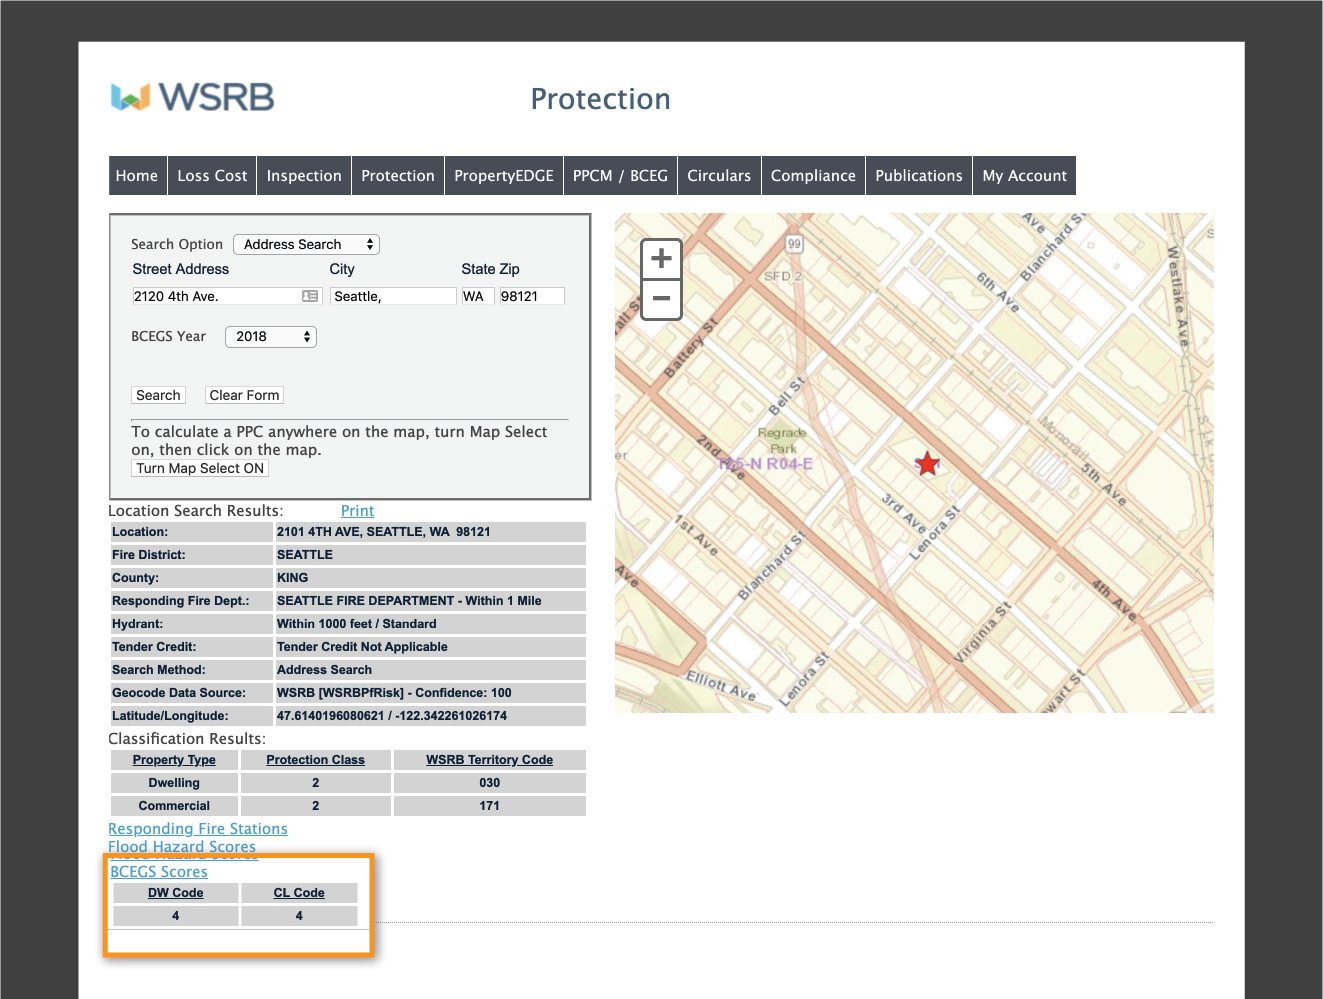
Task: Open the BCEGS Scores link
Action: 158,871
